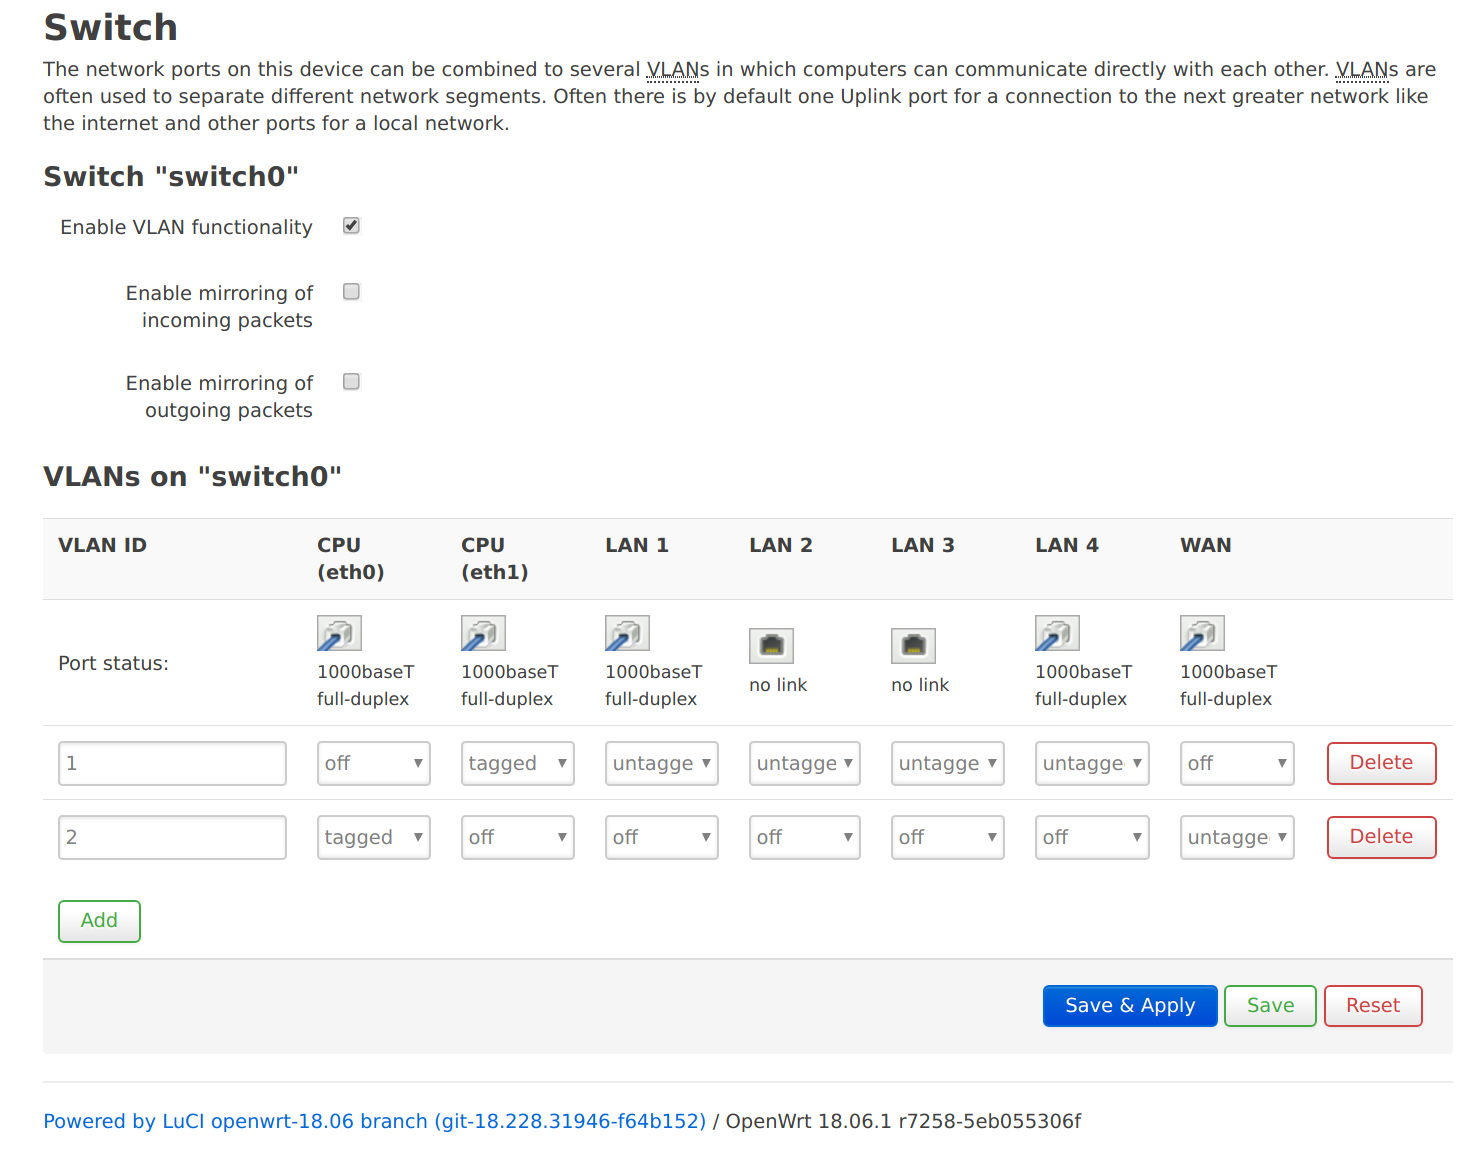Click the 'Switch "switch0"' section heading

(171, 176)
